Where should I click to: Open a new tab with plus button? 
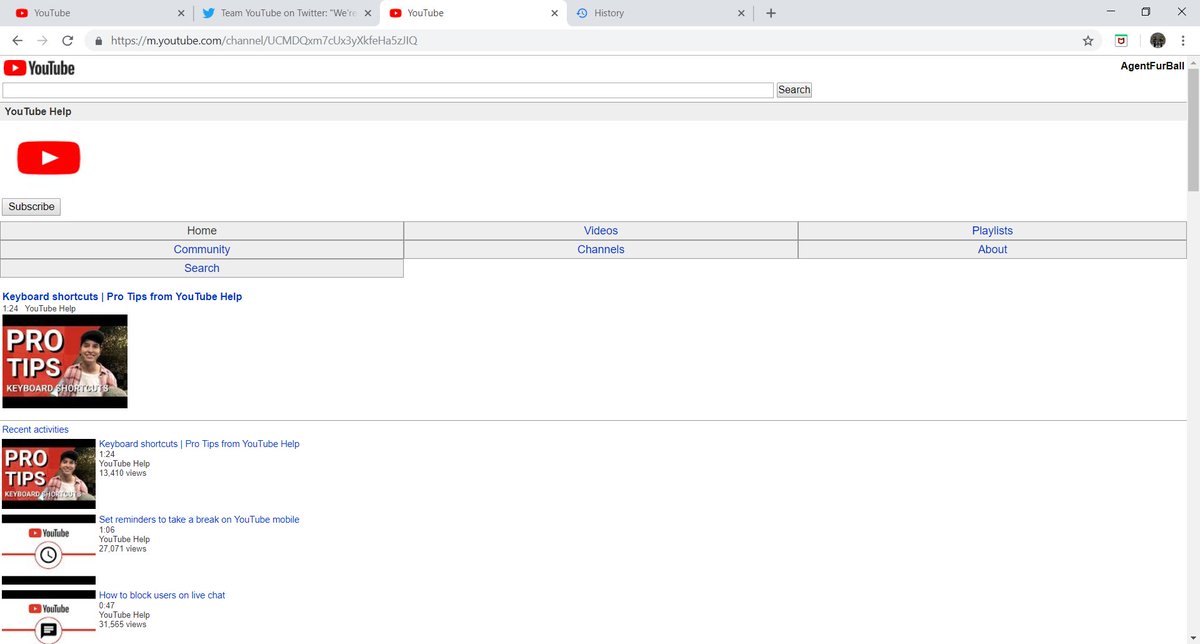tap(770, 13)
